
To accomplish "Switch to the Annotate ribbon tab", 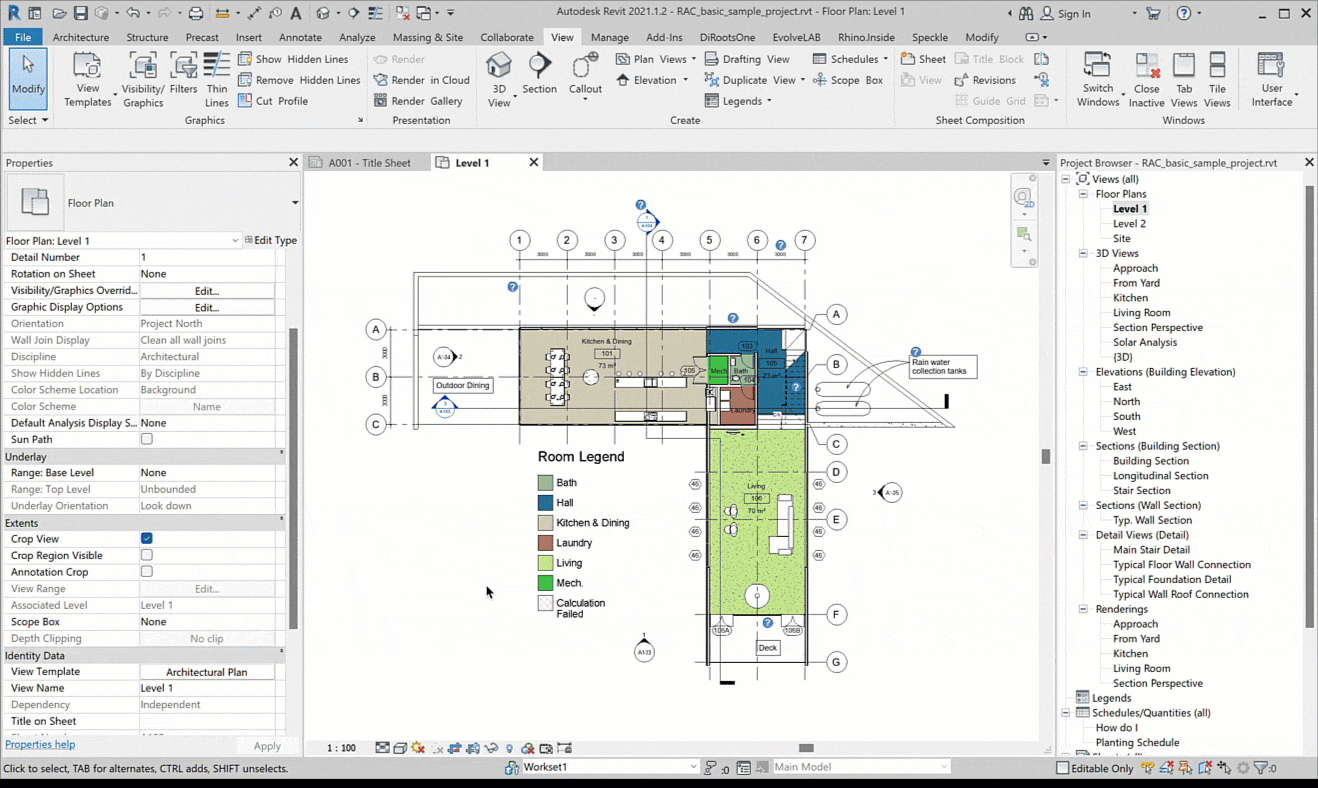I will pos(300,37).
